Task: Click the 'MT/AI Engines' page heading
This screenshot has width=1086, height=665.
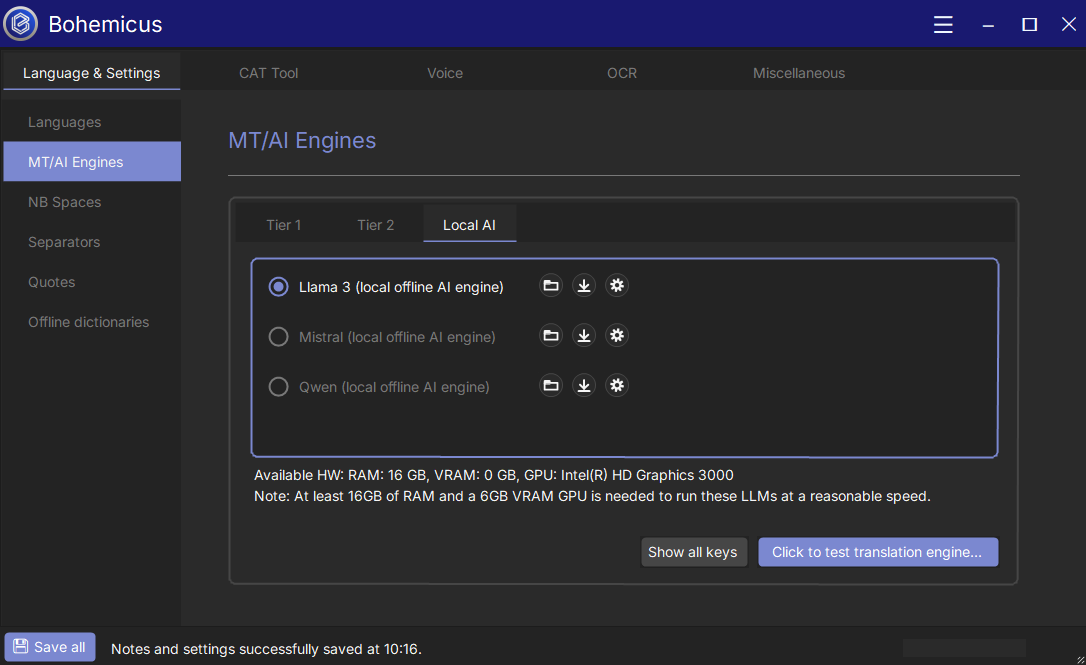Action: coord(302,141)
